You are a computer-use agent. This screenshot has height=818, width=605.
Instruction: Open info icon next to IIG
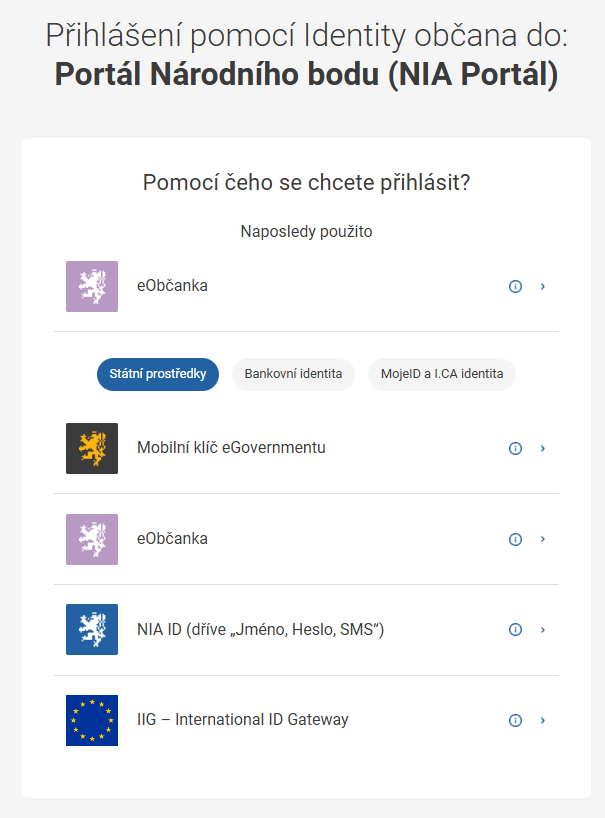pyautogui.click(x=515, y=719)
